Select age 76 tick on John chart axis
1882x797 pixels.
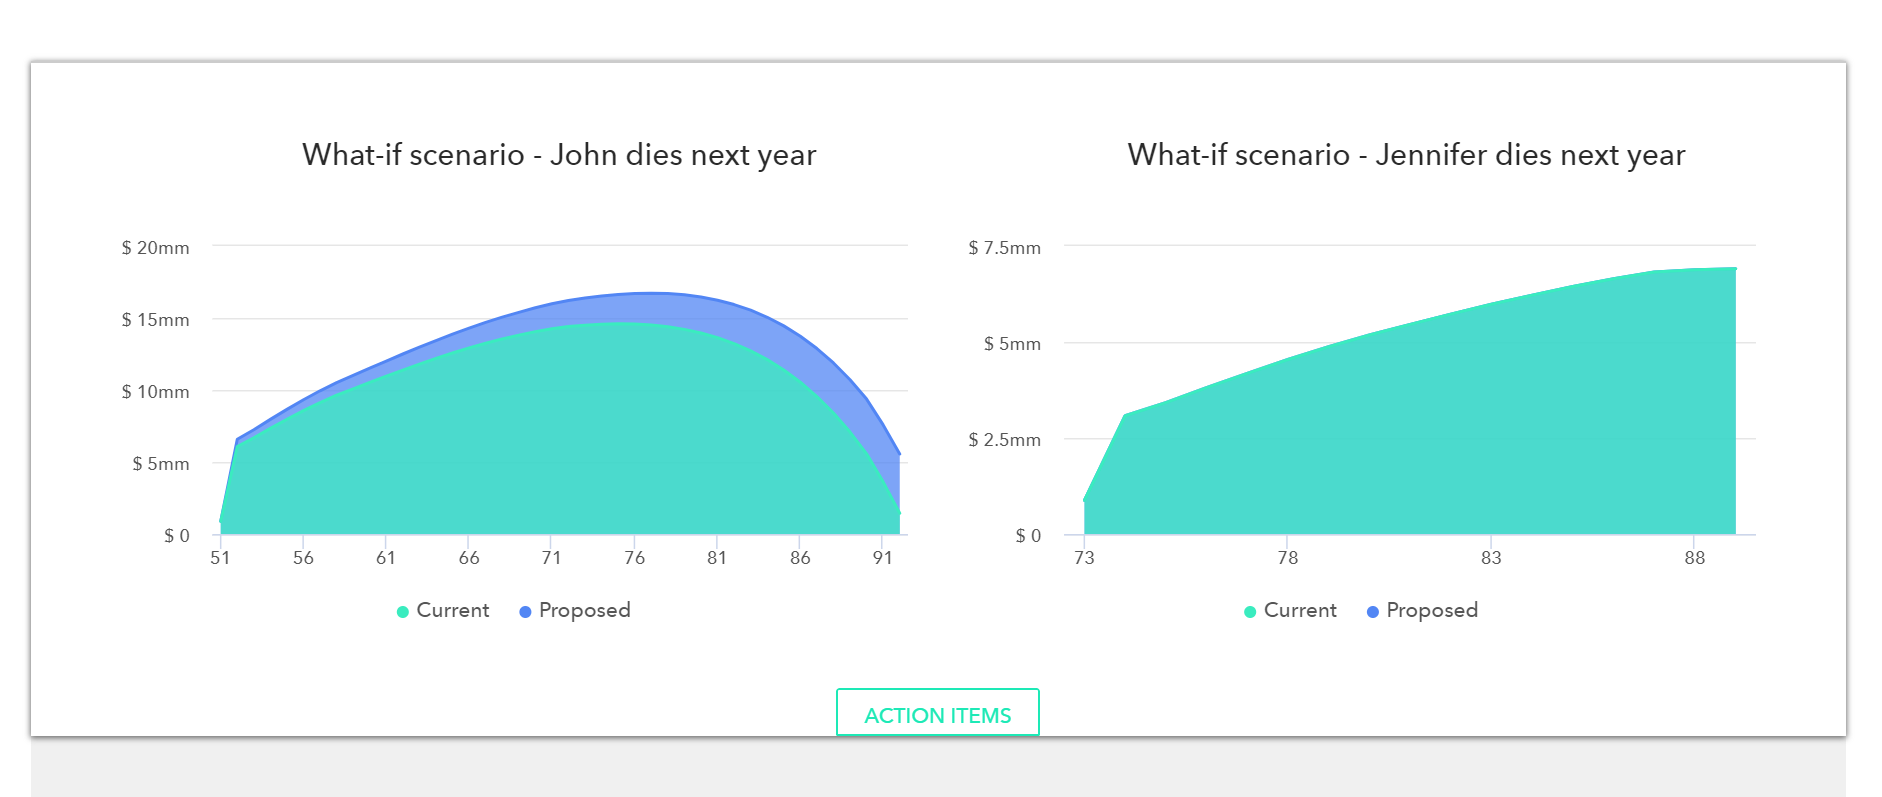click(634, 558)
